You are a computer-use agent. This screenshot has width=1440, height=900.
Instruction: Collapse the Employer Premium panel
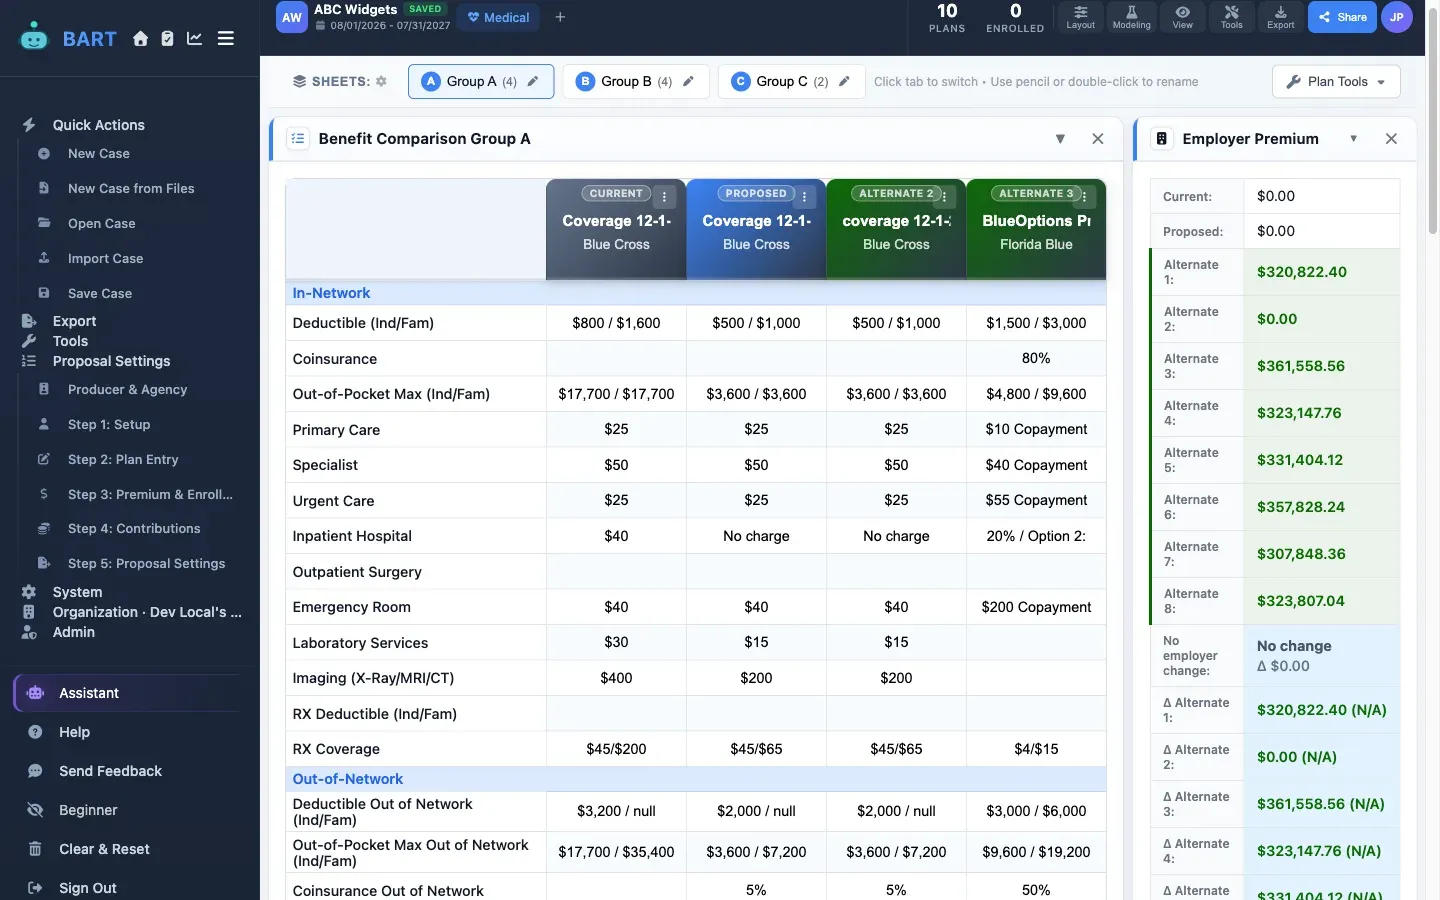pos(1353,139)
